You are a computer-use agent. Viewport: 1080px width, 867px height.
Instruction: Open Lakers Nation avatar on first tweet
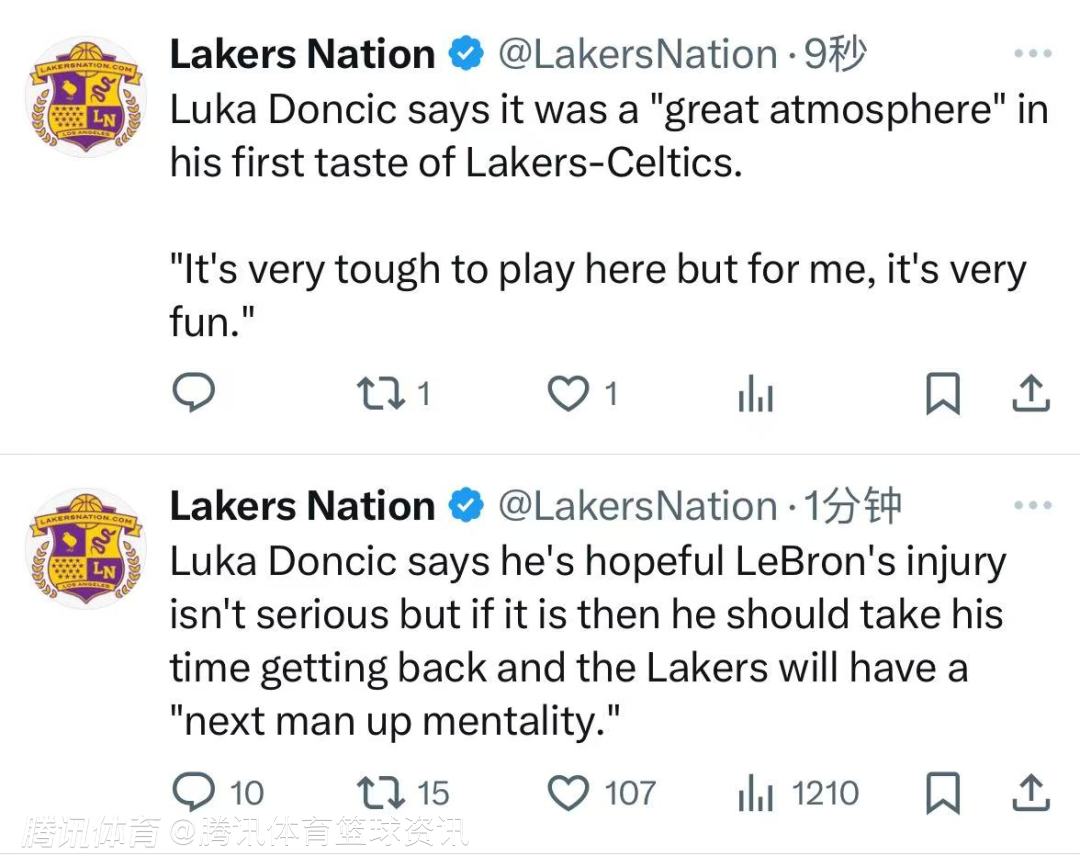point(84,96)
